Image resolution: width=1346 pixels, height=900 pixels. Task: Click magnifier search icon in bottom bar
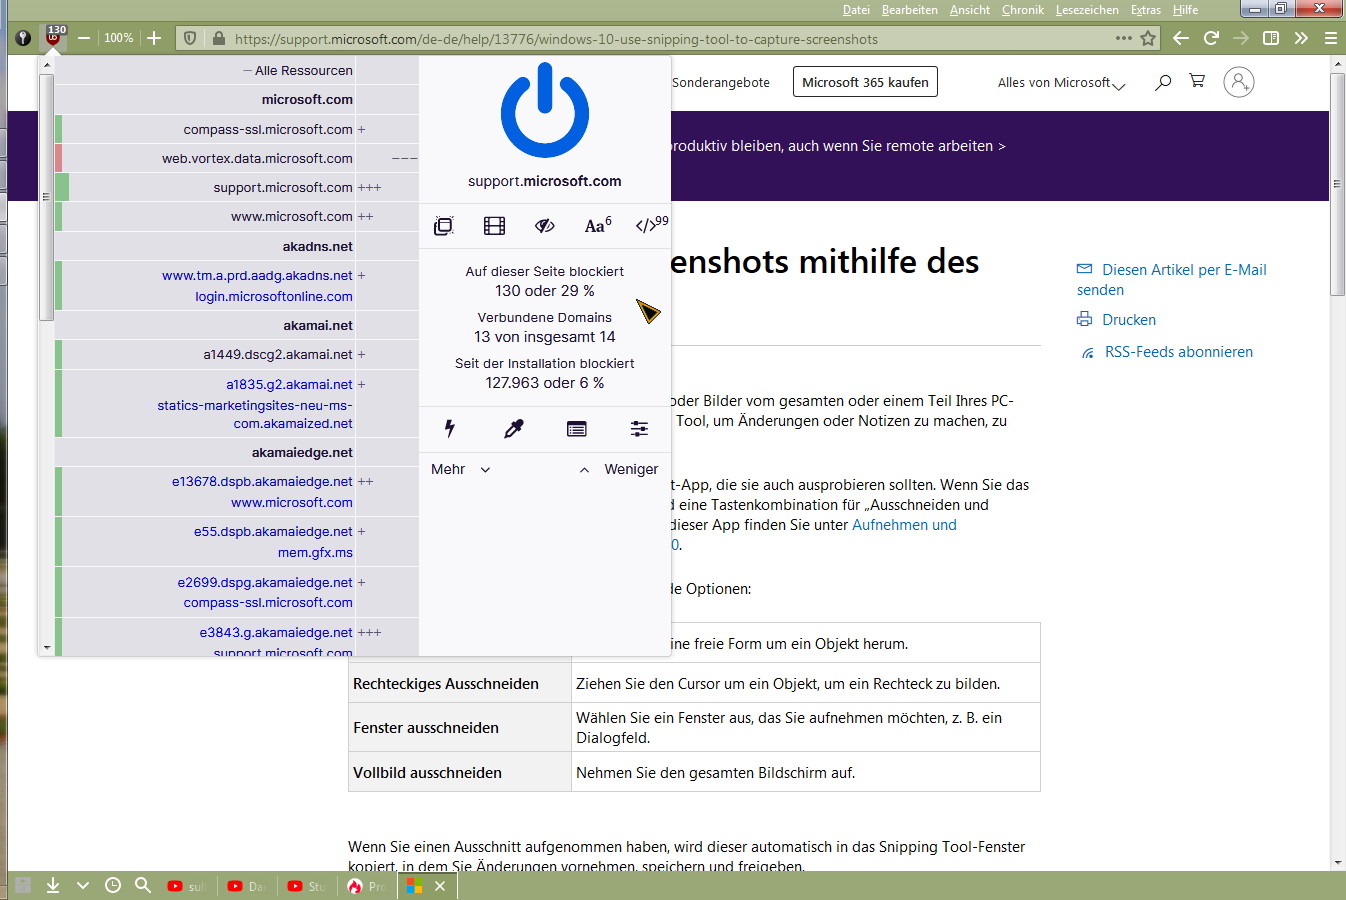click(x=143, y=885)
